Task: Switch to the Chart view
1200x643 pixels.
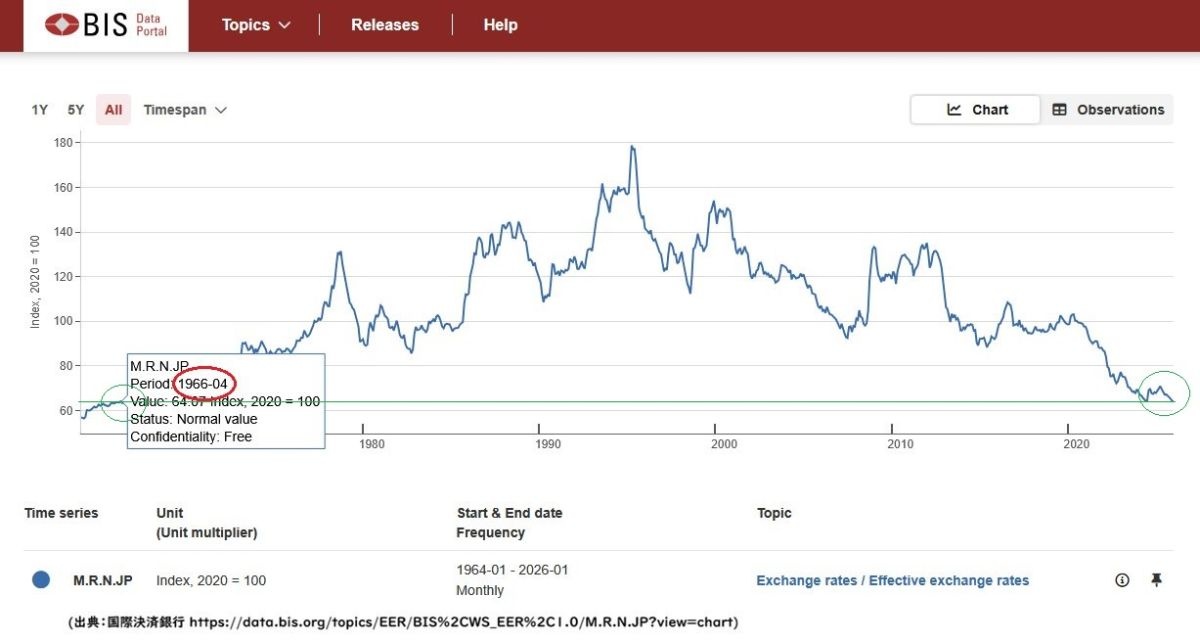Action: point(976,110)
